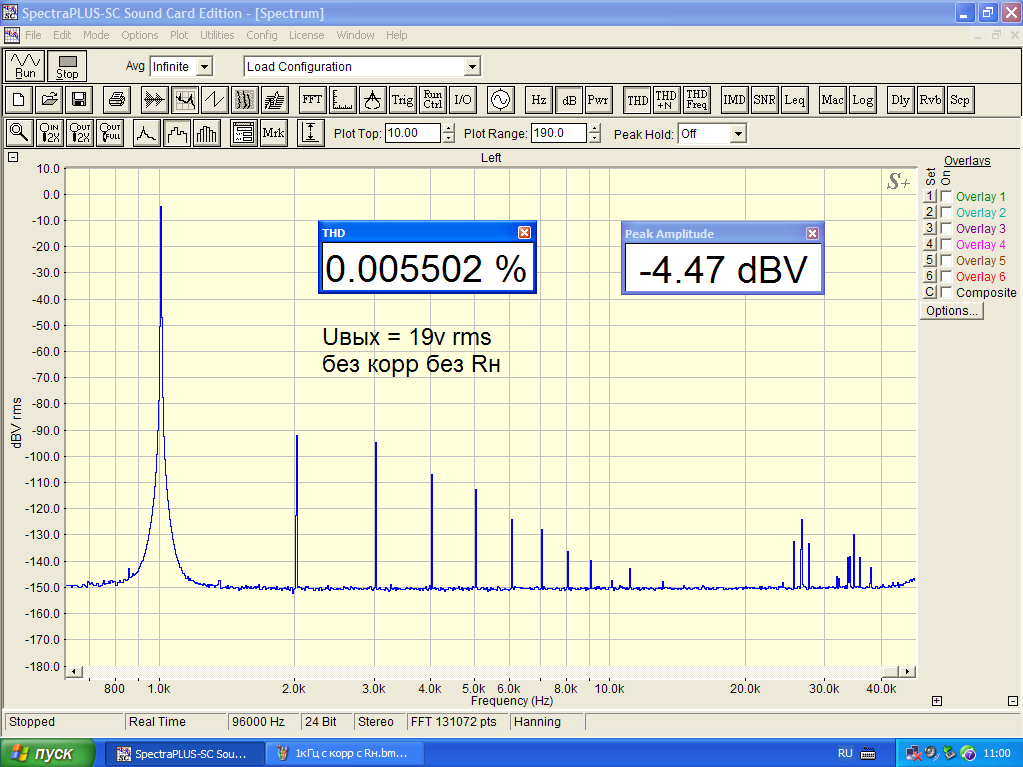Image resolution: width=1023 pixels, height=767 pixels.
Task: Open the 3D surface plot icon
Action: point(275,100)
